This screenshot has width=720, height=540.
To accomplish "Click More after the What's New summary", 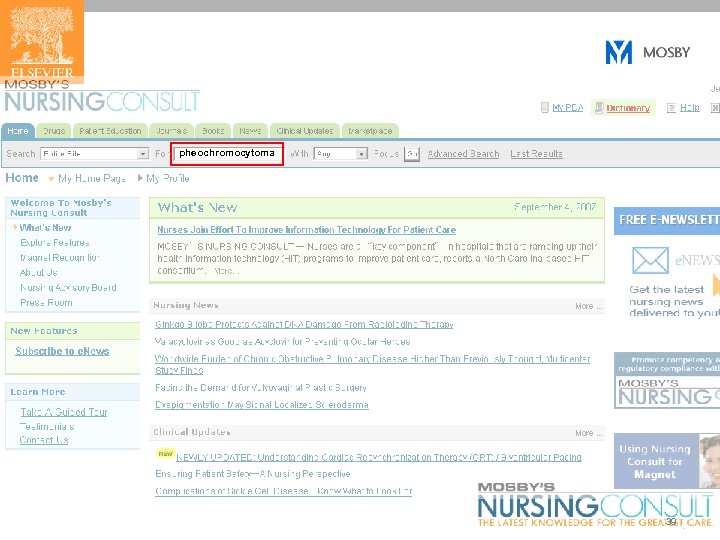I will click(x=225, y=271).
